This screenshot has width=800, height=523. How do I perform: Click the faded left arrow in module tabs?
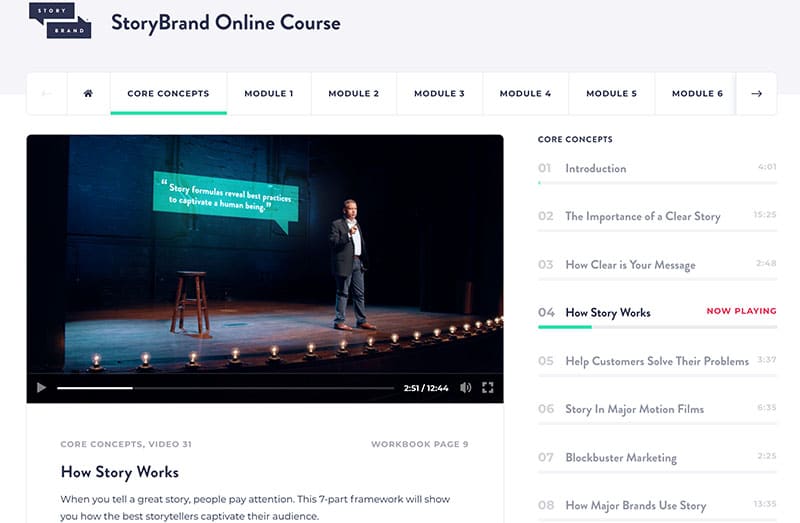[x=46, y=93]
